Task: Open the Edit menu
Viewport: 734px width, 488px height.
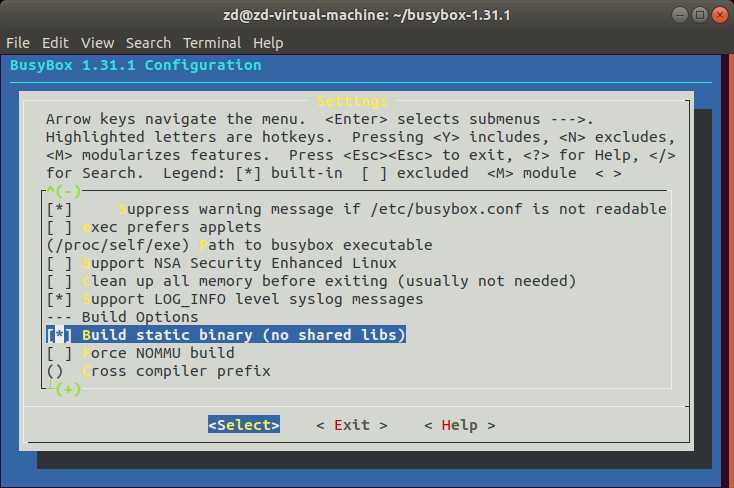Action: (x=55, y=43)
